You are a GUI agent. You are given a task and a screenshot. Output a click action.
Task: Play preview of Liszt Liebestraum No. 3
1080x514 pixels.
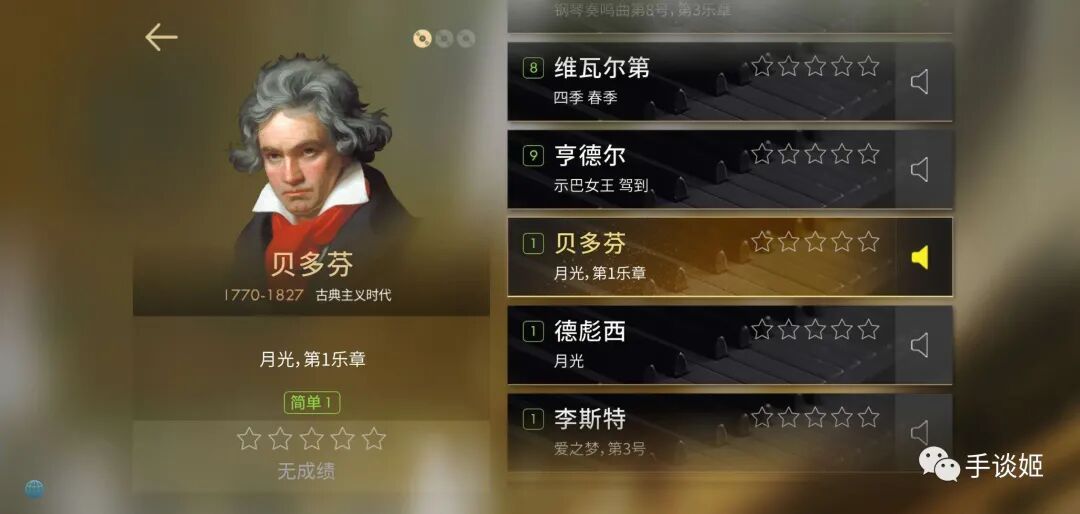click(920, 432)
